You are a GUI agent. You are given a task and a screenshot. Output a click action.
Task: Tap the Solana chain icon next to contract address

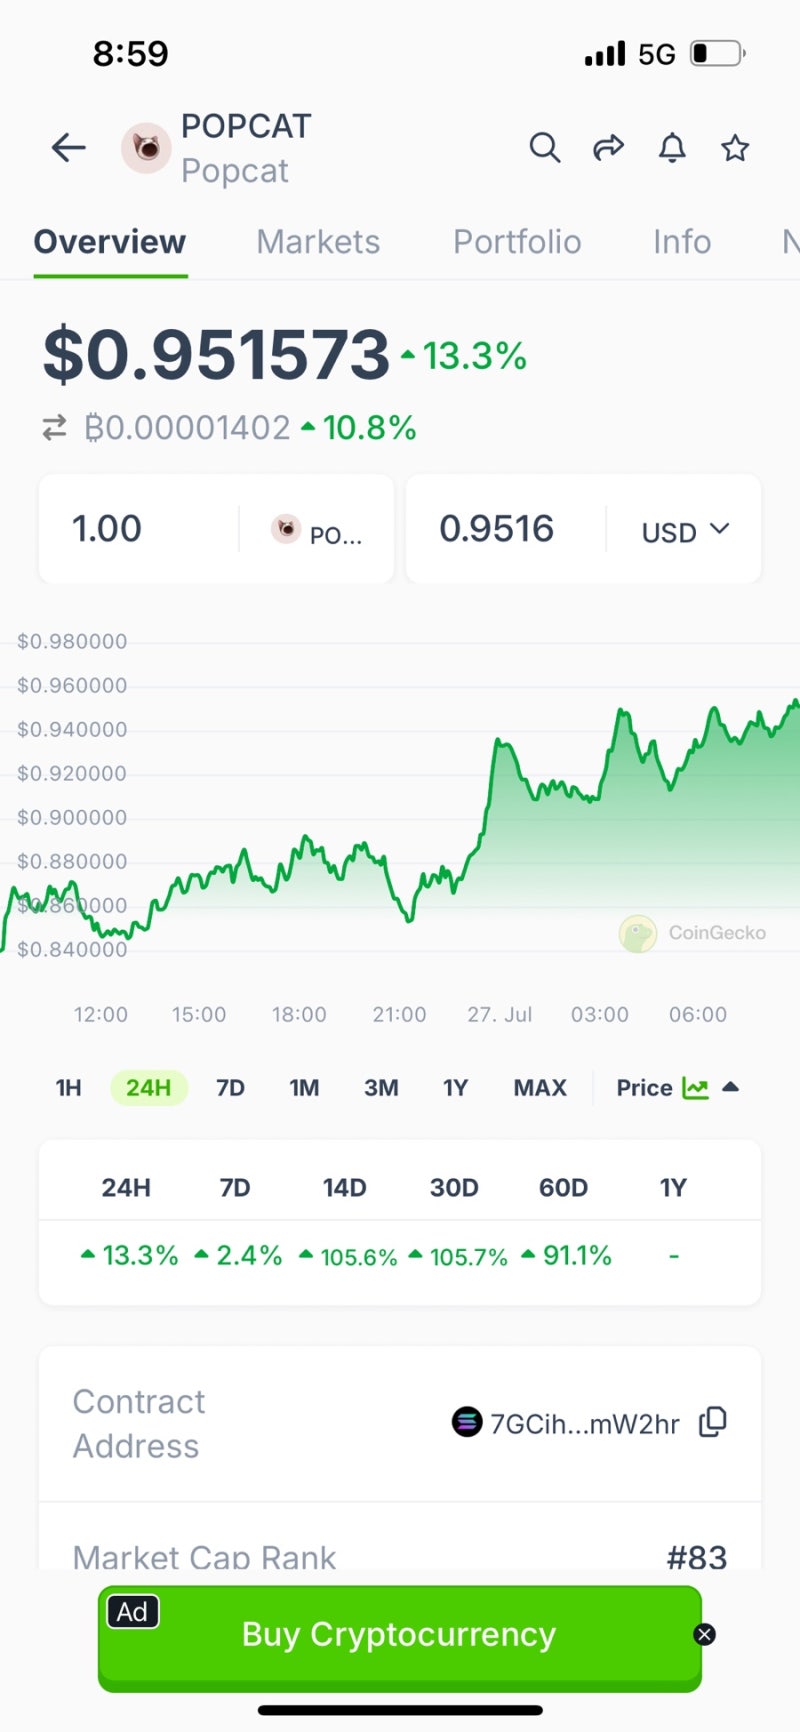[x=466, y=1422]
